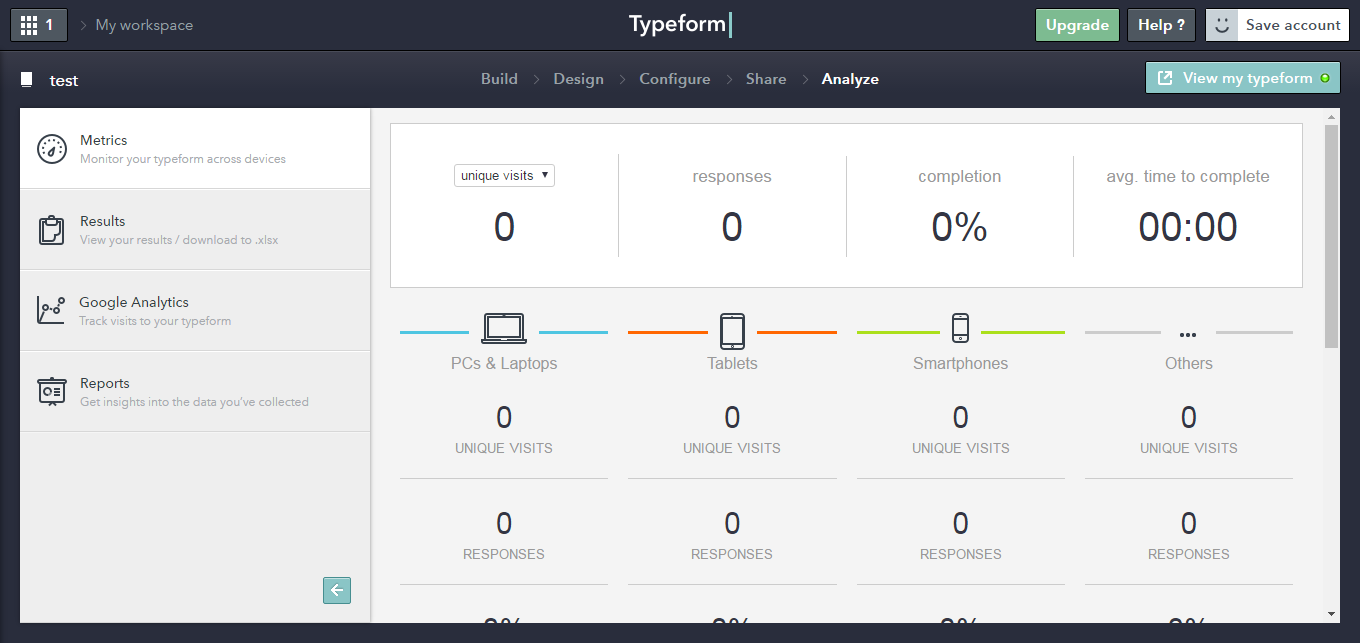
Task: Click the Metrics gauge icon
Action: (52, 149)
